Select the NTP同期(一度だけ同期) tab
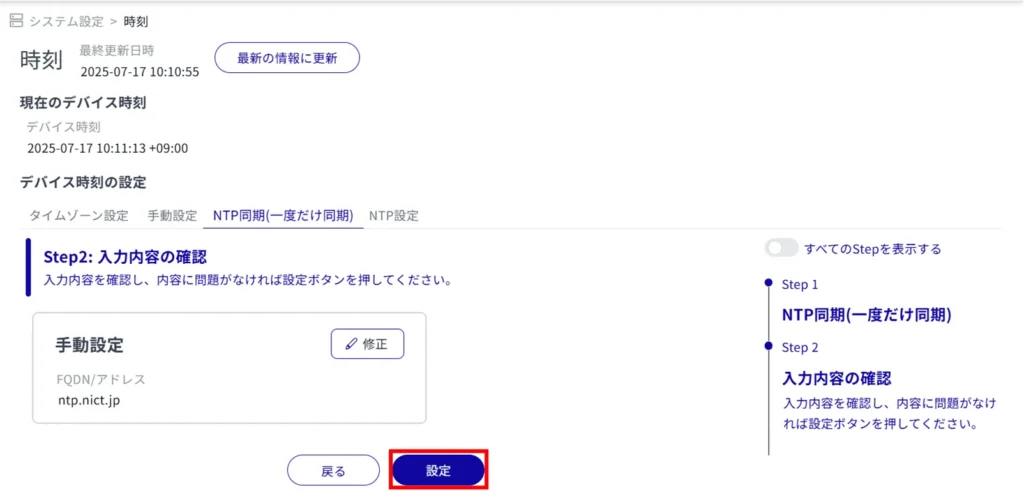The height and width of the screenshot is (504, 1024). tap(283, 215)
